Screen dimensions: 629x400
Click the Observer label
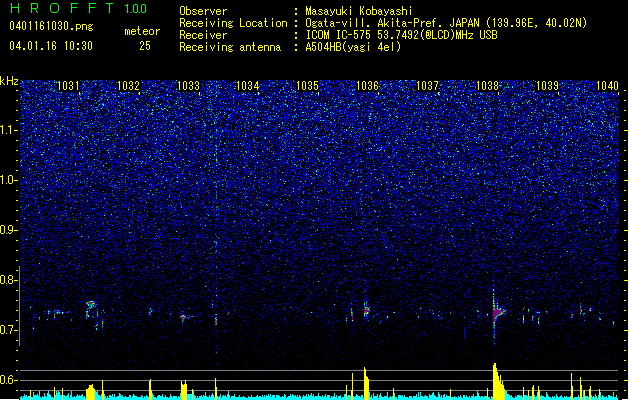203,11
